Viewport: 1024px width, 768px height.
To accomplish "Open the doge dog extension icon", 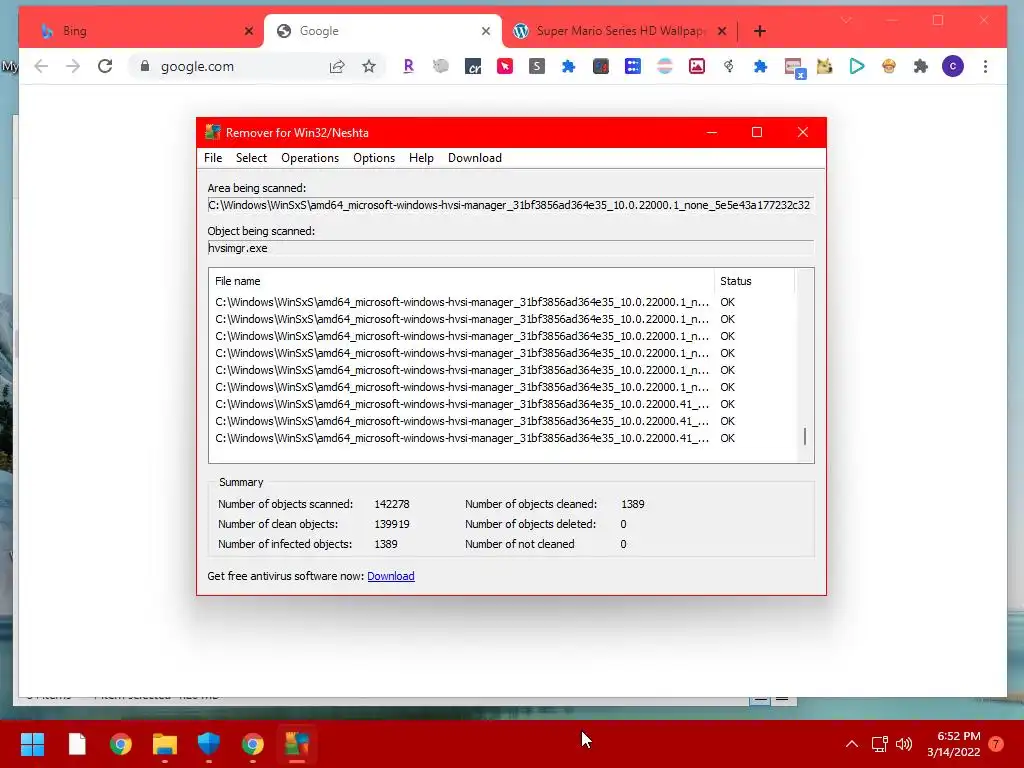I will coord(825,66).
